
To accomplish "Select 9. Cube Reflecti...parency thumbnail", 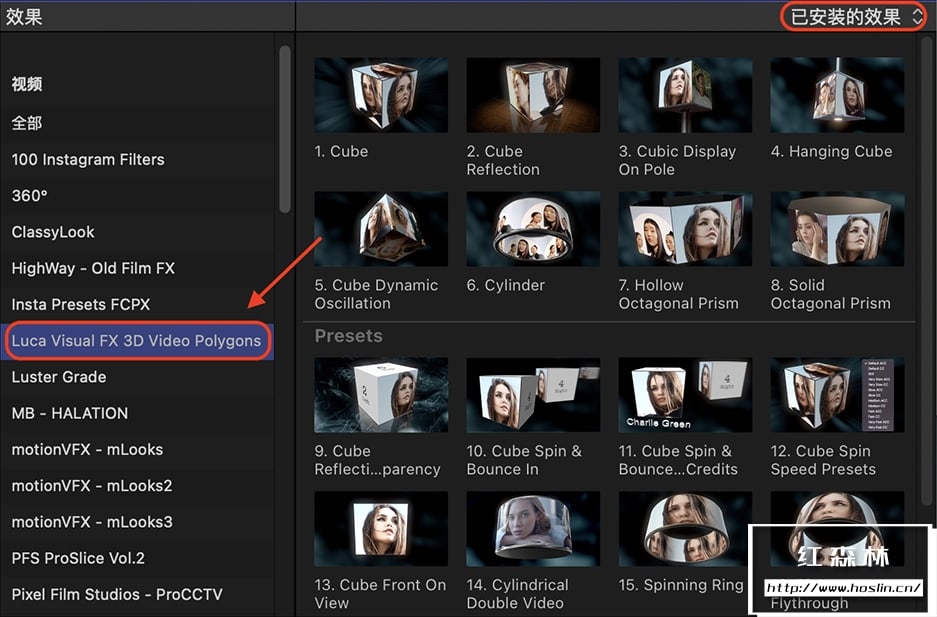I will (x=381, y=395).
